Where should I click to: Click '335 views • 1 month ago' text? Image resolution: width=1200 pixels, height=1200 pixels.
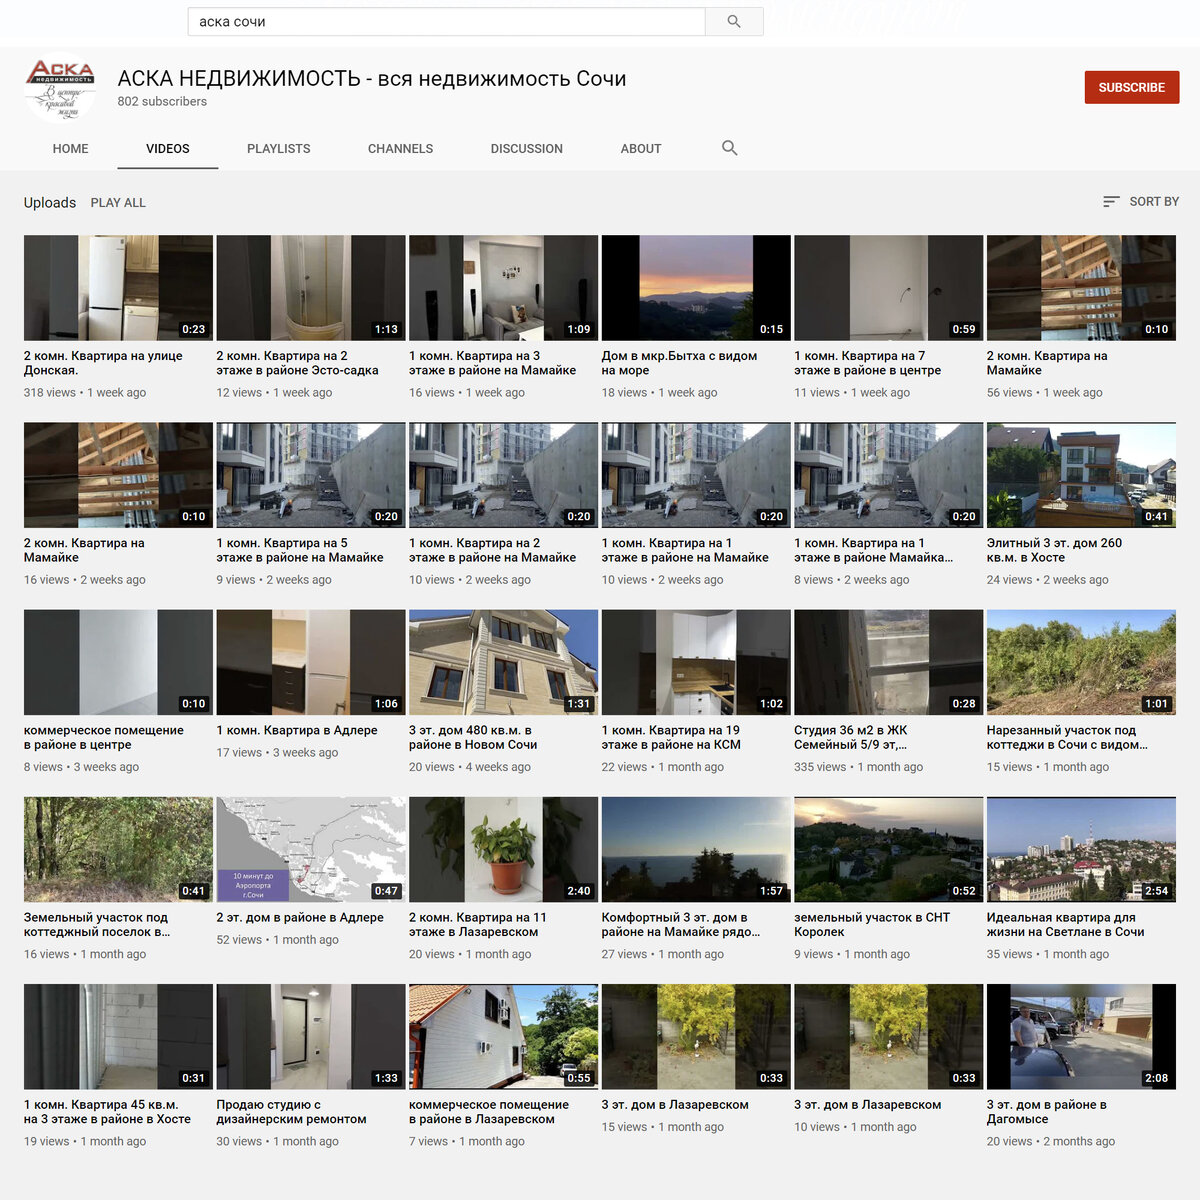tap(859, 767)
